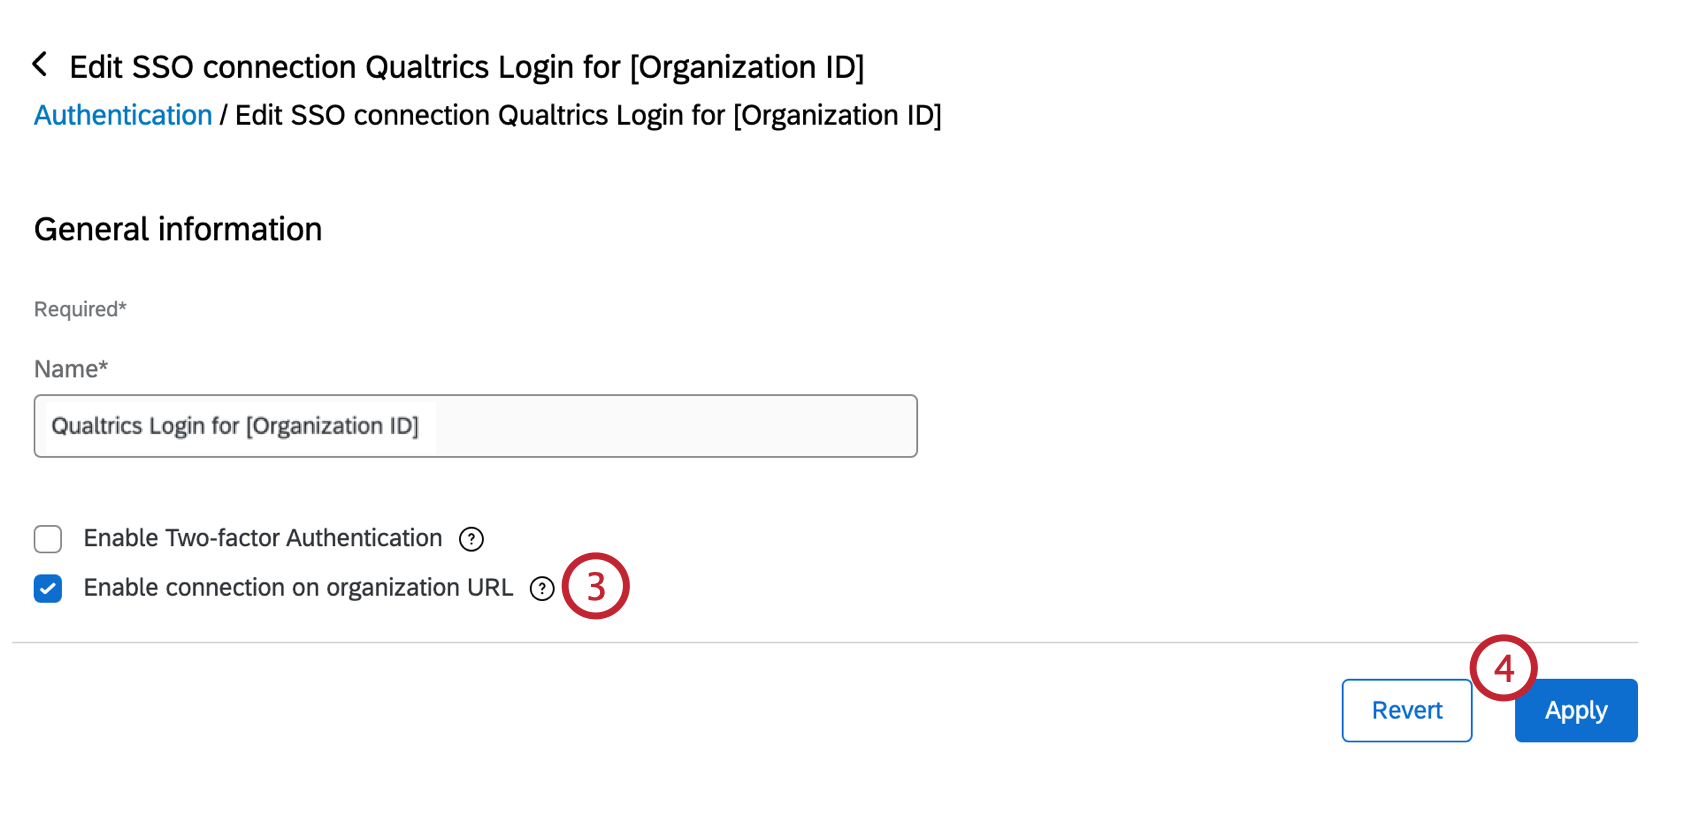Screen dimensions: 1700x822
Task: Click the General information heading
Action: tap(178, 230)
